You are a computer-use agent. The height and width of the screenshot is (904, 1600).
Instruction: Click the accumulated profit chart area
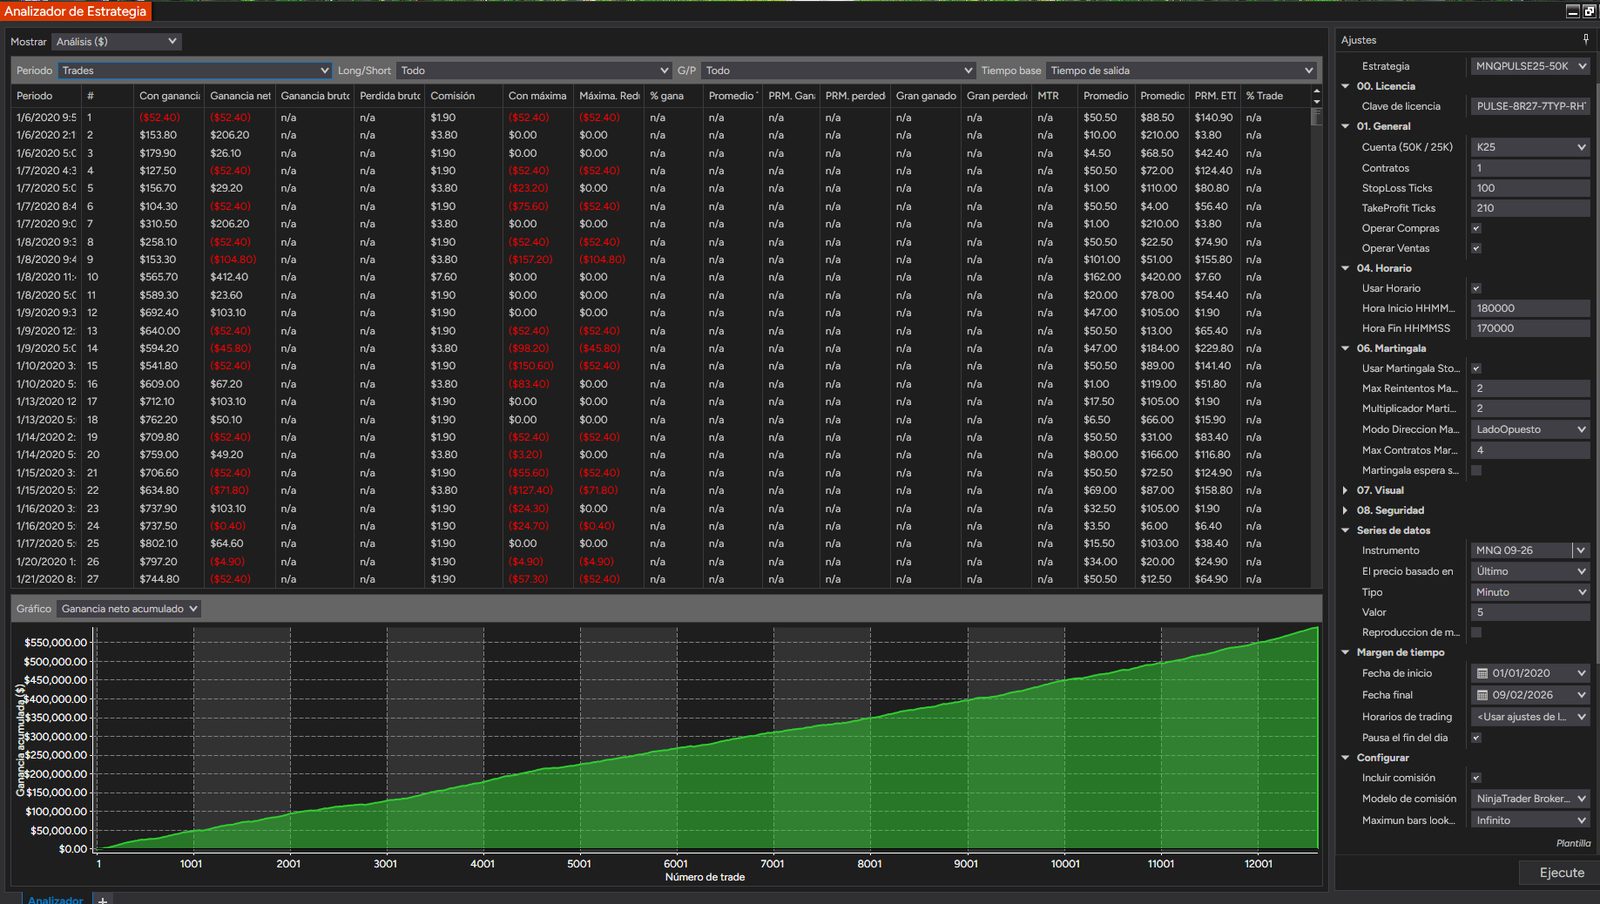click(706, 737)
